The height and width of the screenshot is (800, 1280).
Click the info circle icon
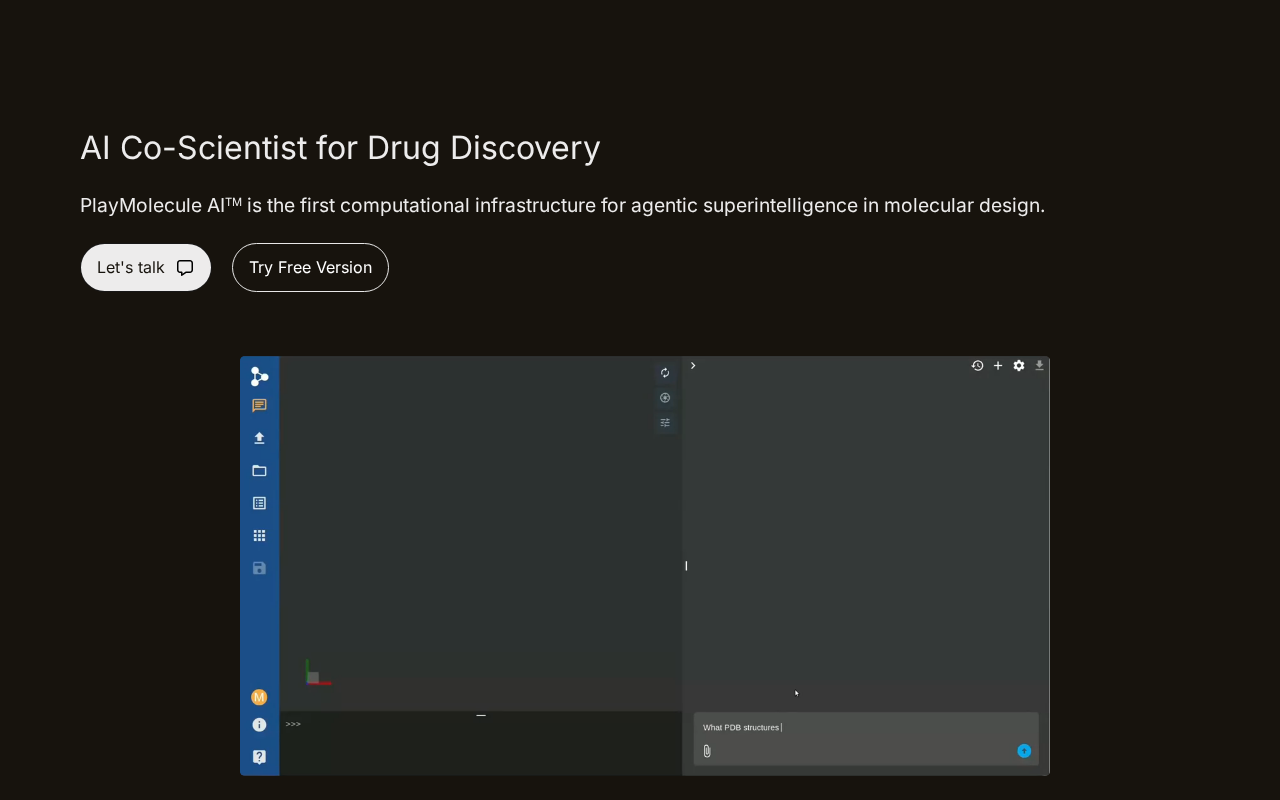(x=259, y=725)
